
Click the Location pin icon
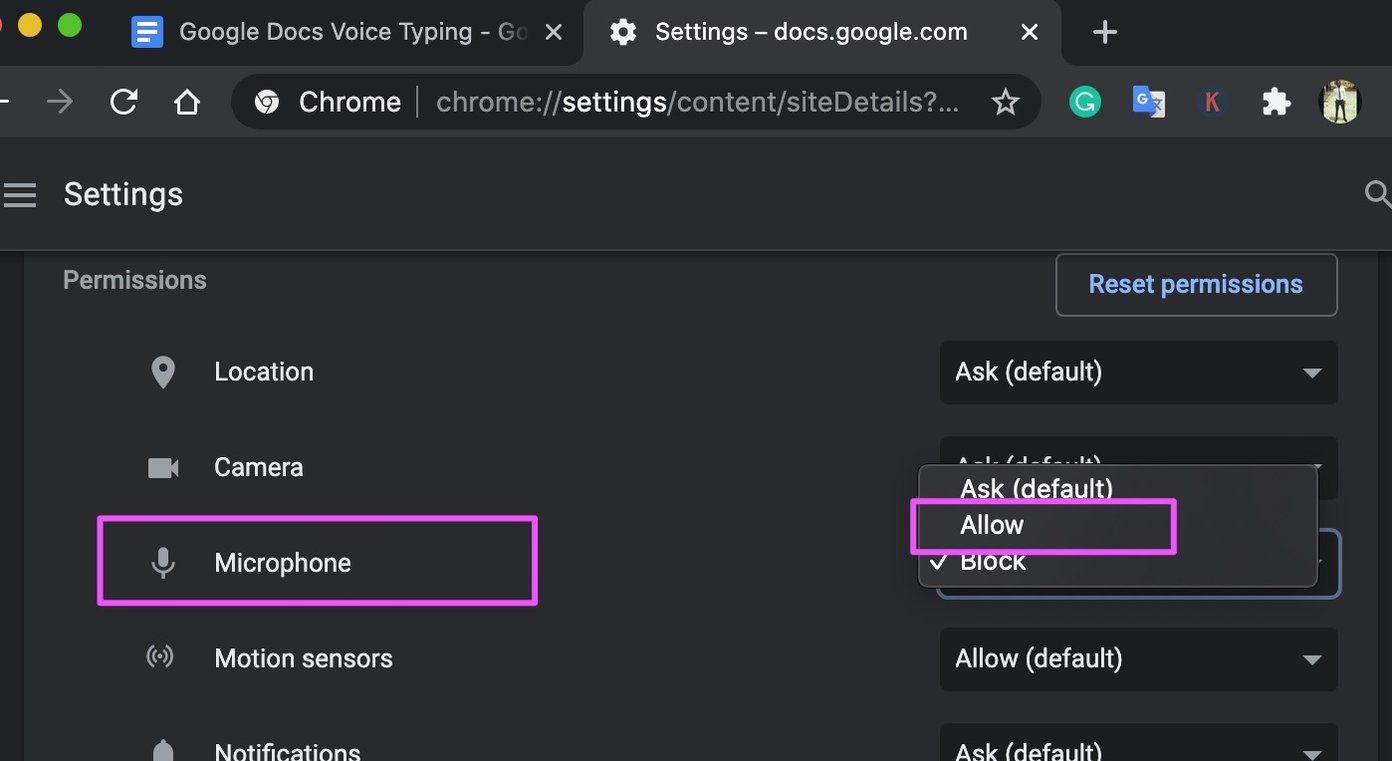coord(163,372)
